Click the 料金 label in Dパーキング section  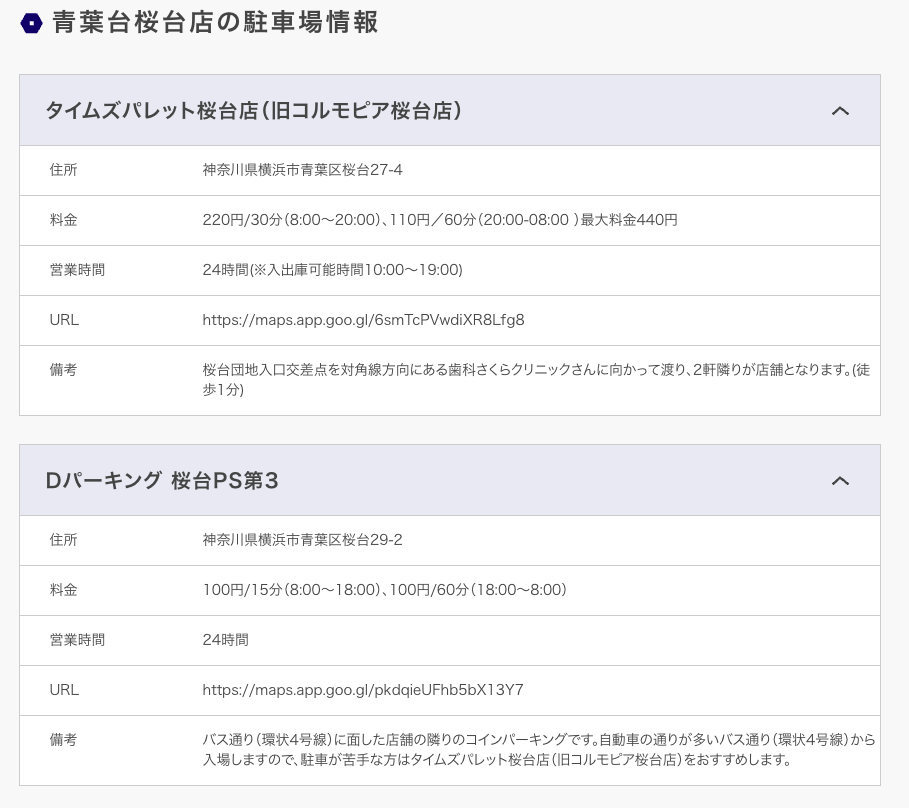[63, 590]
